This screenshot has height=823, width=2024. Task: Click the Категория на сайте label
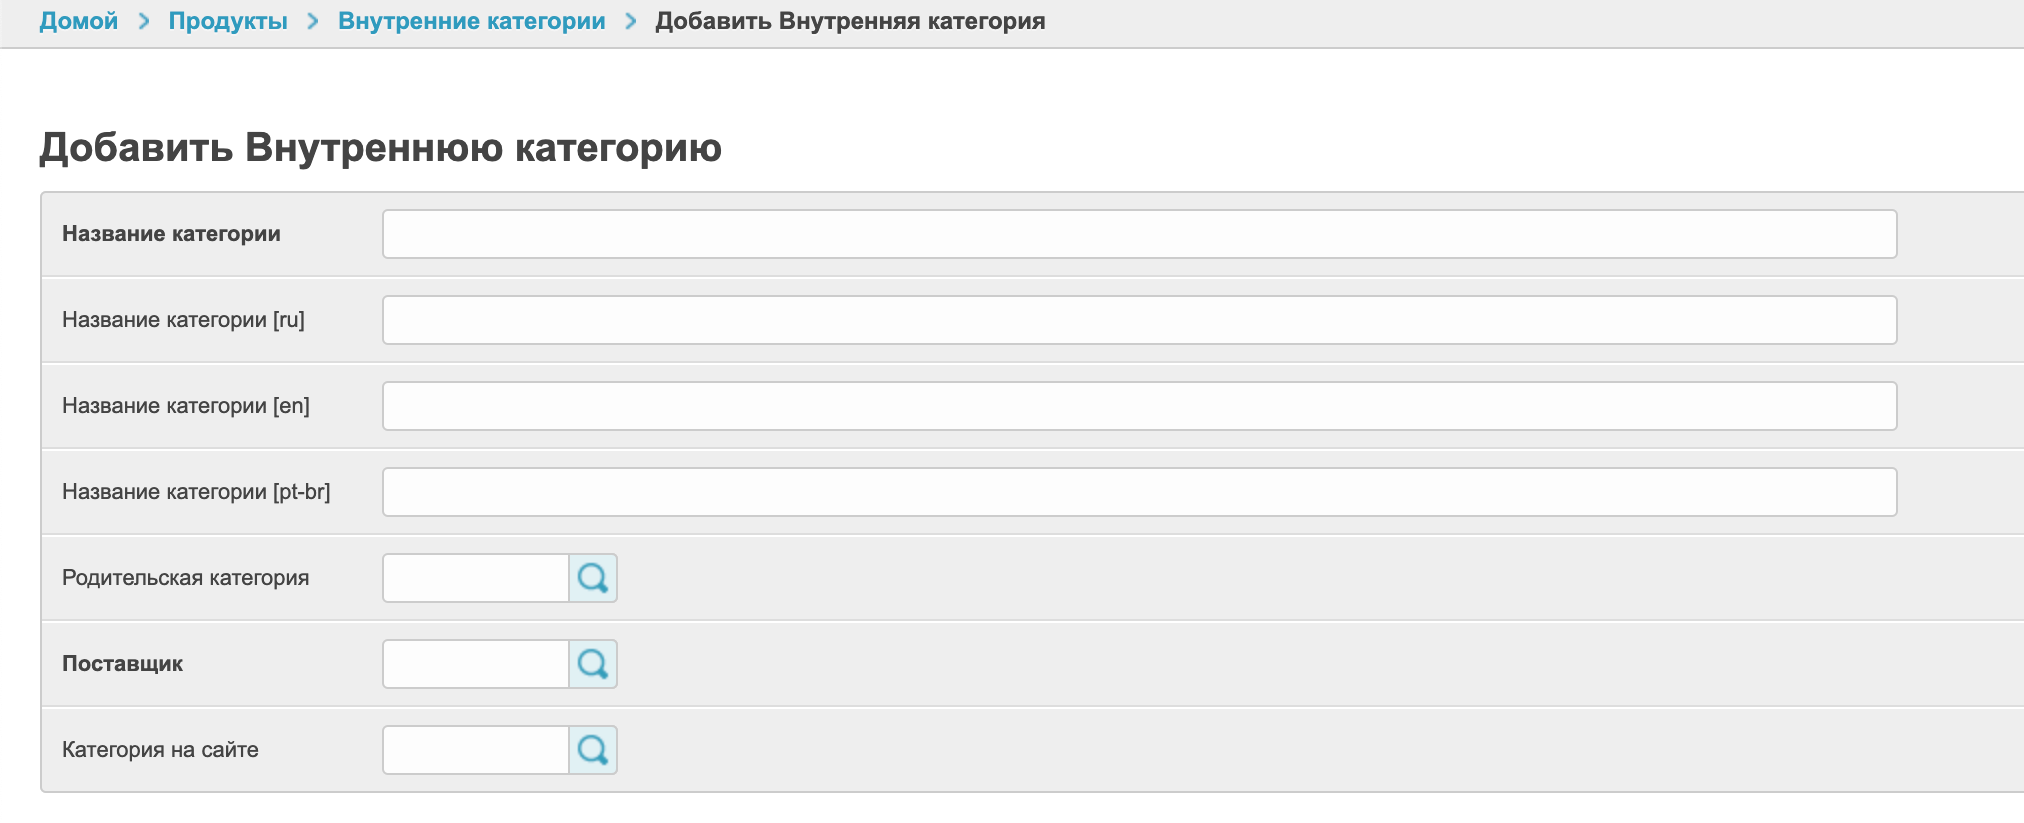[x=160, y=750]
